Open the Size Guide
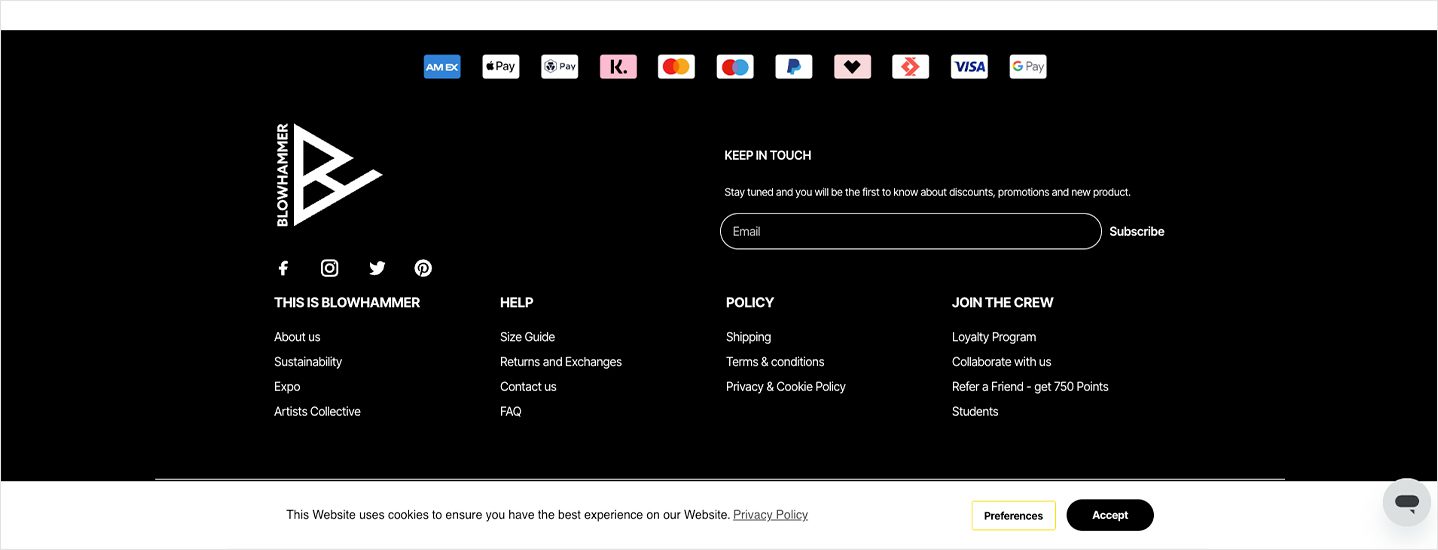The width and height of the screenshot is (1438, 550). pos(527,337)
